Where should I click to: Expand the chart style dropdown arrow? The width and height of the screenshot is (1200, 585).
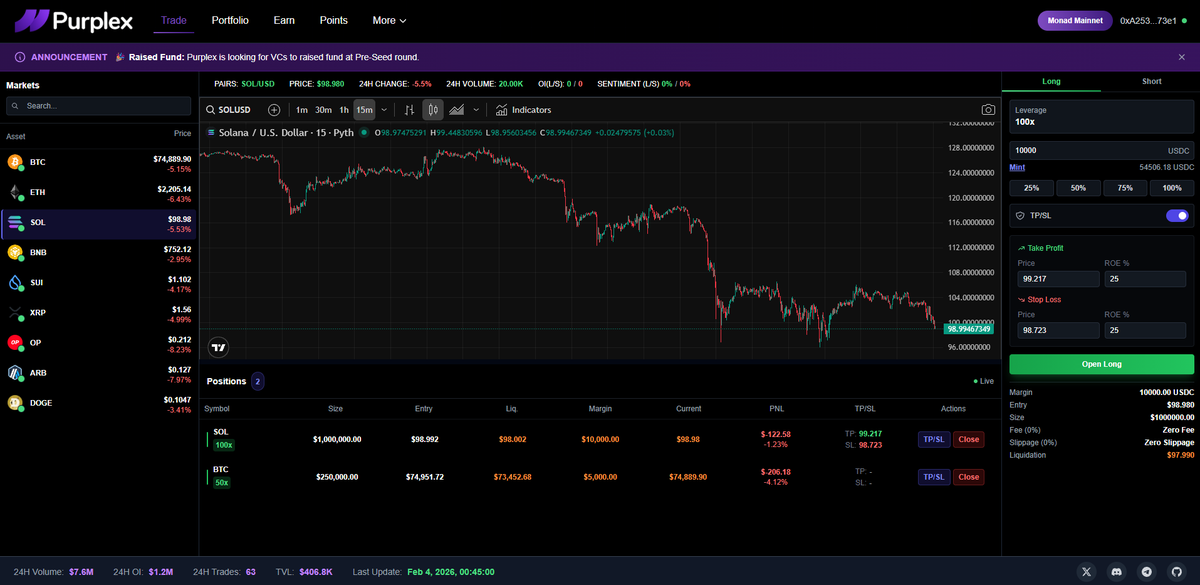(476, 110)
